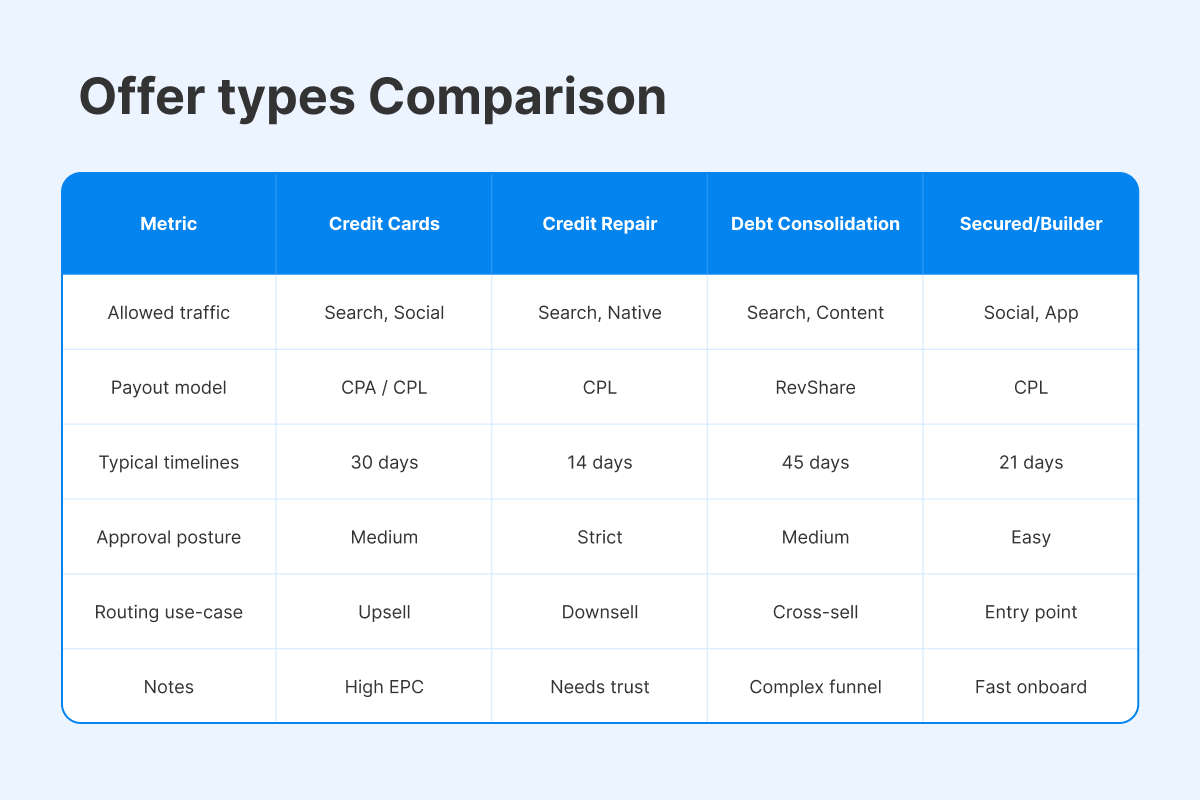Select the Credit Repair column header
The height and width of the screenshot is (800, 1200).
pyautogui.click(x=600, y=224)
